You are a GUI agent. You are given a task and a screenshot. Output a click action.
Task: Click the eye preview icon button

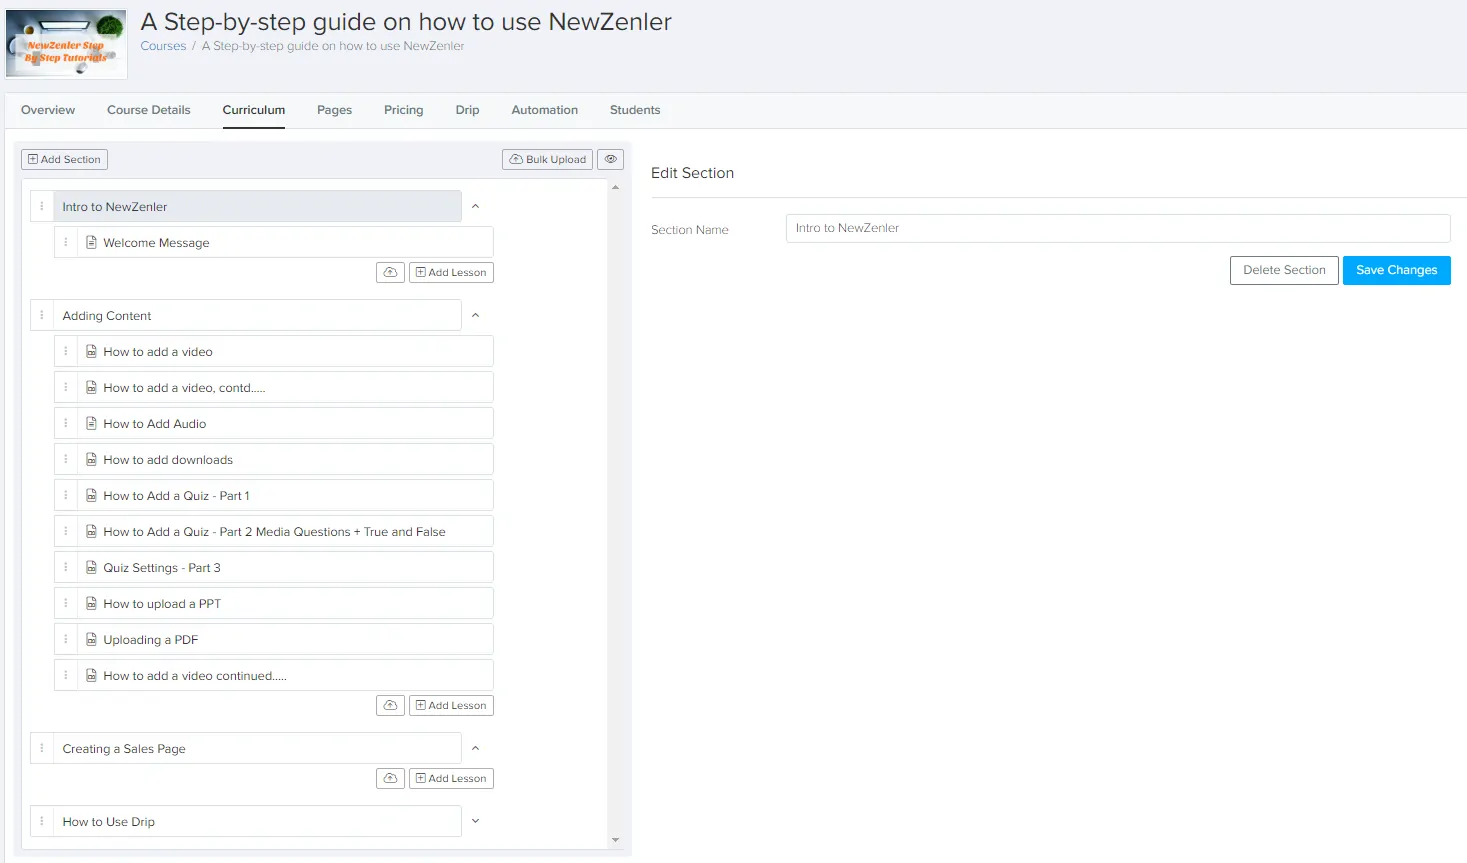610,159
